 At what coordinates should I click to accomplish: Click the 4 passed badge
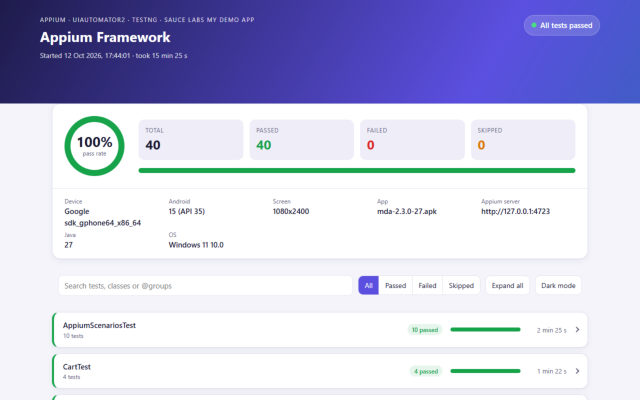coord(426,371)
